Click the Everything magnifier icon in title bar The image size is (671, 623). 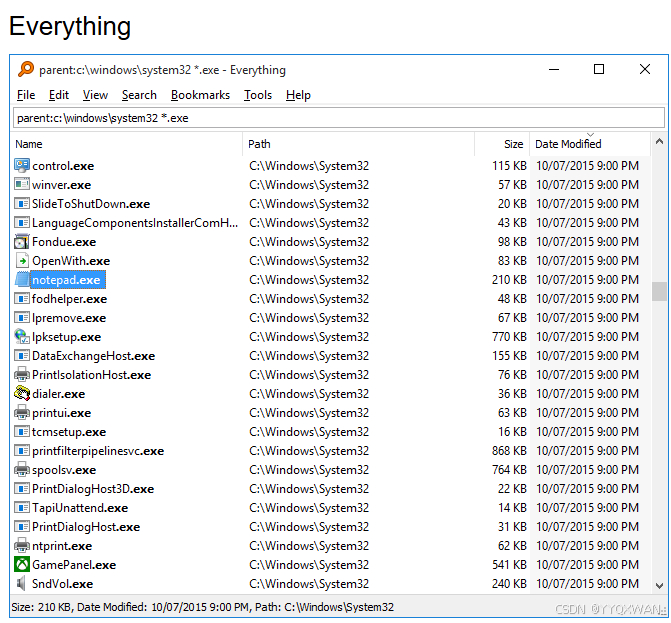click(25, 69)
